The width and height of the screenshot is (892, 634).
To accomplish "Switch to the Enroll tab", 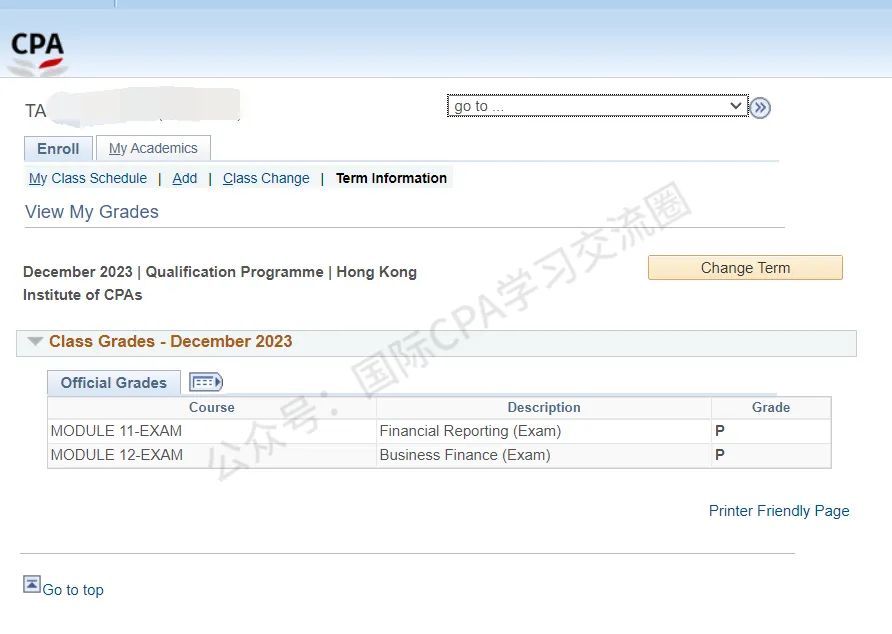I will (58, 149).
